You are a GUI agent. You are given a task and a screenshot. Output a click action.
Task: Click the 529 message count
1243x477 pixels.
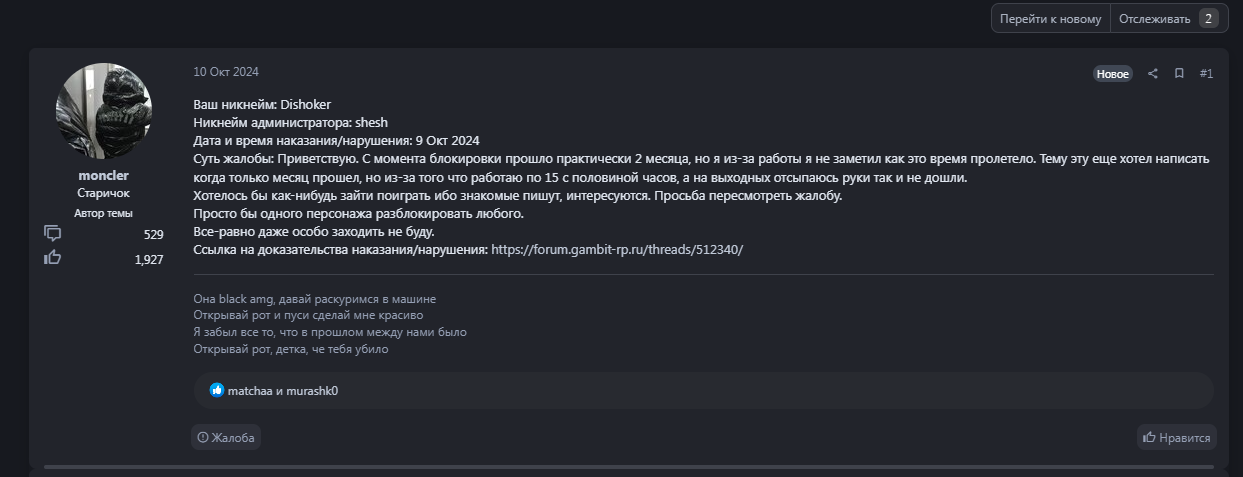pyautogui.click(x=153, y=234)
